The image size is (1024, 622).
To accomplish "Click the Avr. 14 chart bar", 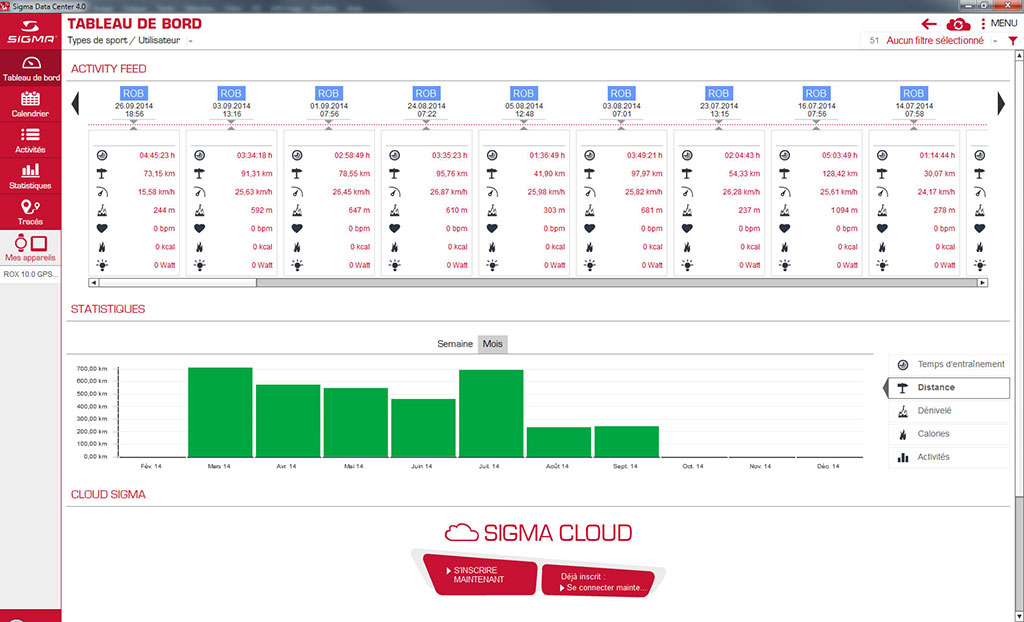I will [x=288, y=421].
